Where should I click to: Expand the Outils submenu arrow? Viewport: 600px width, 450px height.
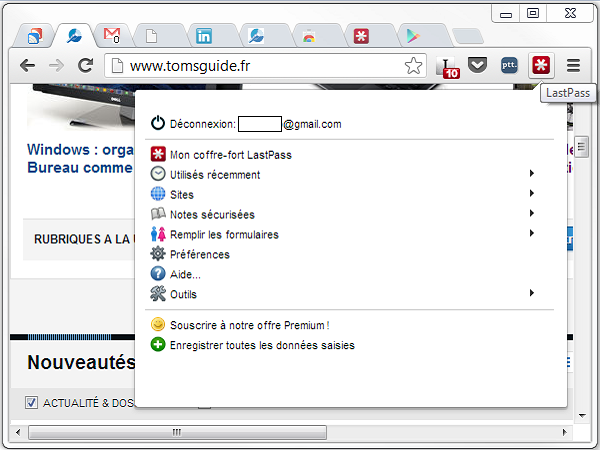coord(532,293)
